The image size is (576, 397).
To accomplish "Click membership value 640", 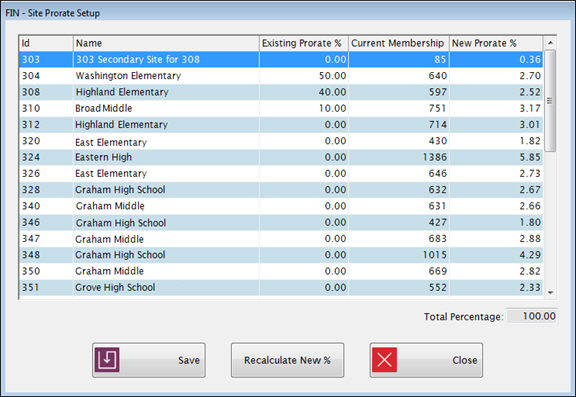I will pyautogui.click(x=438, y=76).
